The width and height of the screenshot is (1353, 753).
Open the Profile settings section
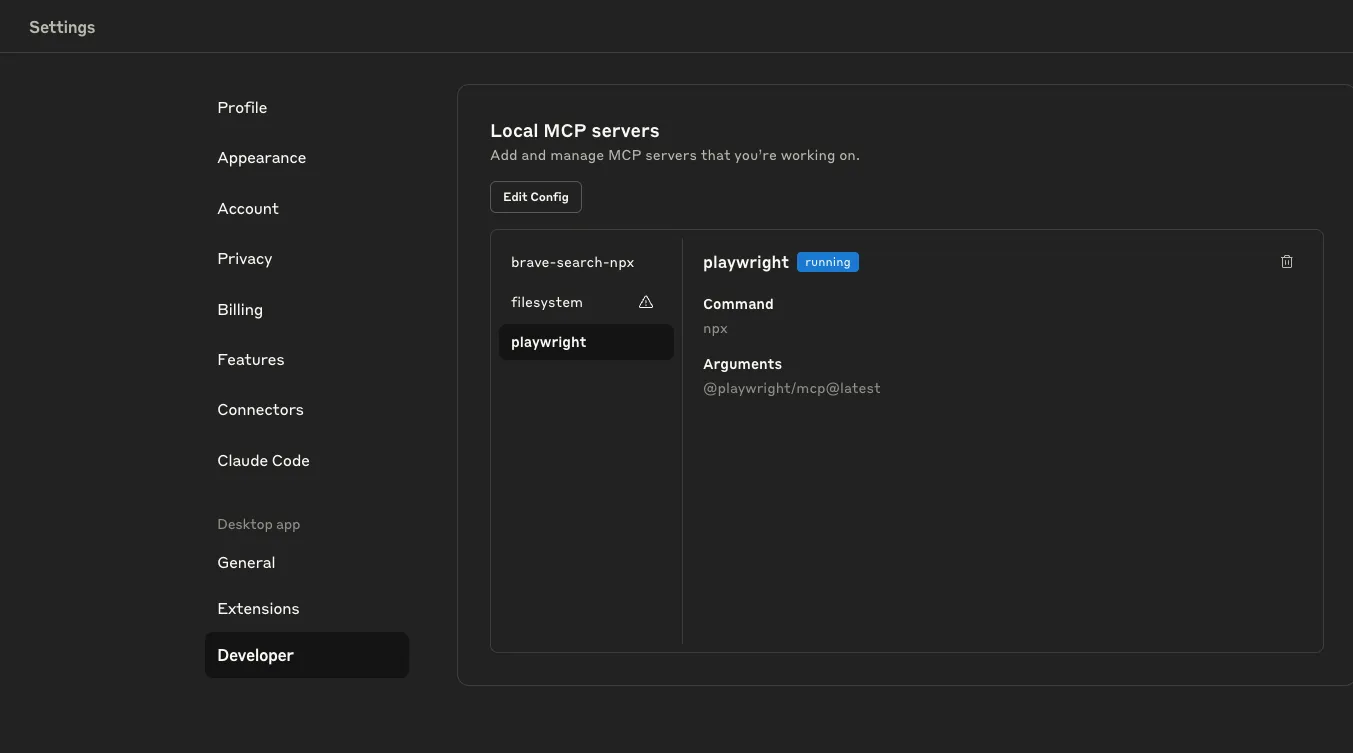coord(242,108)
